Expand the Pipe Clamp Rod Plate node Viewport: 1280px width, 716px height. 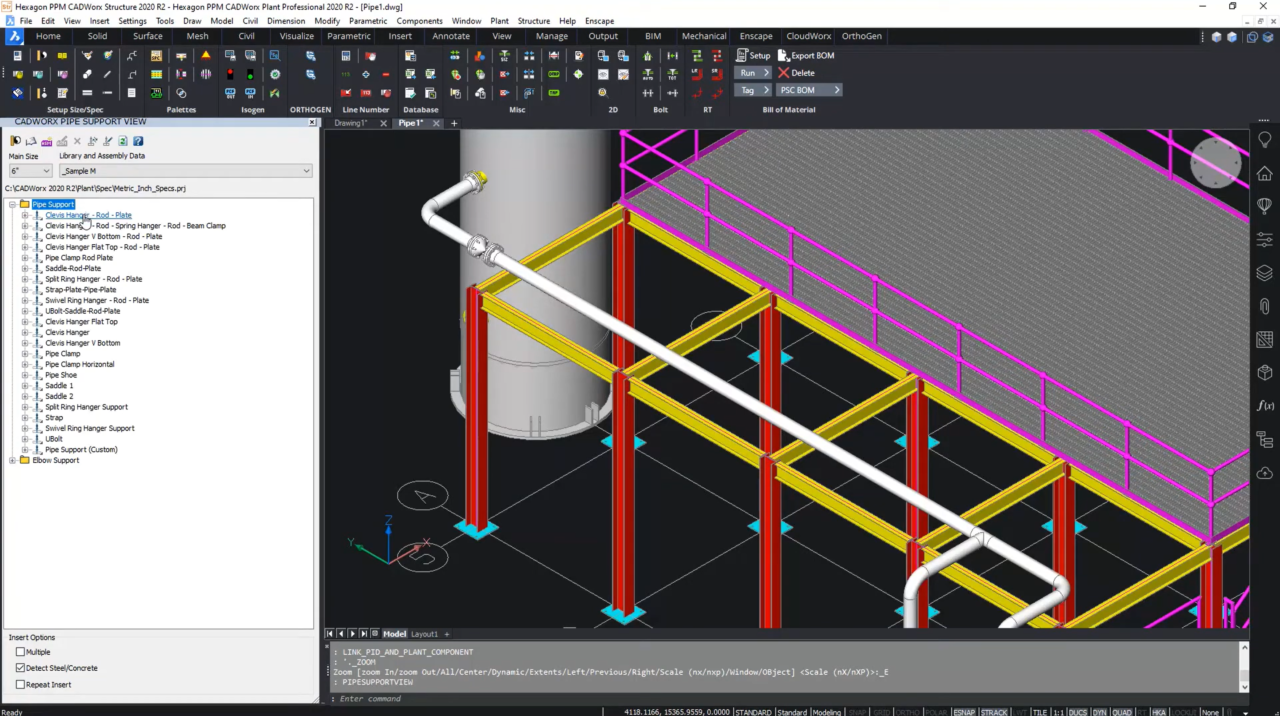coord(25,258)
